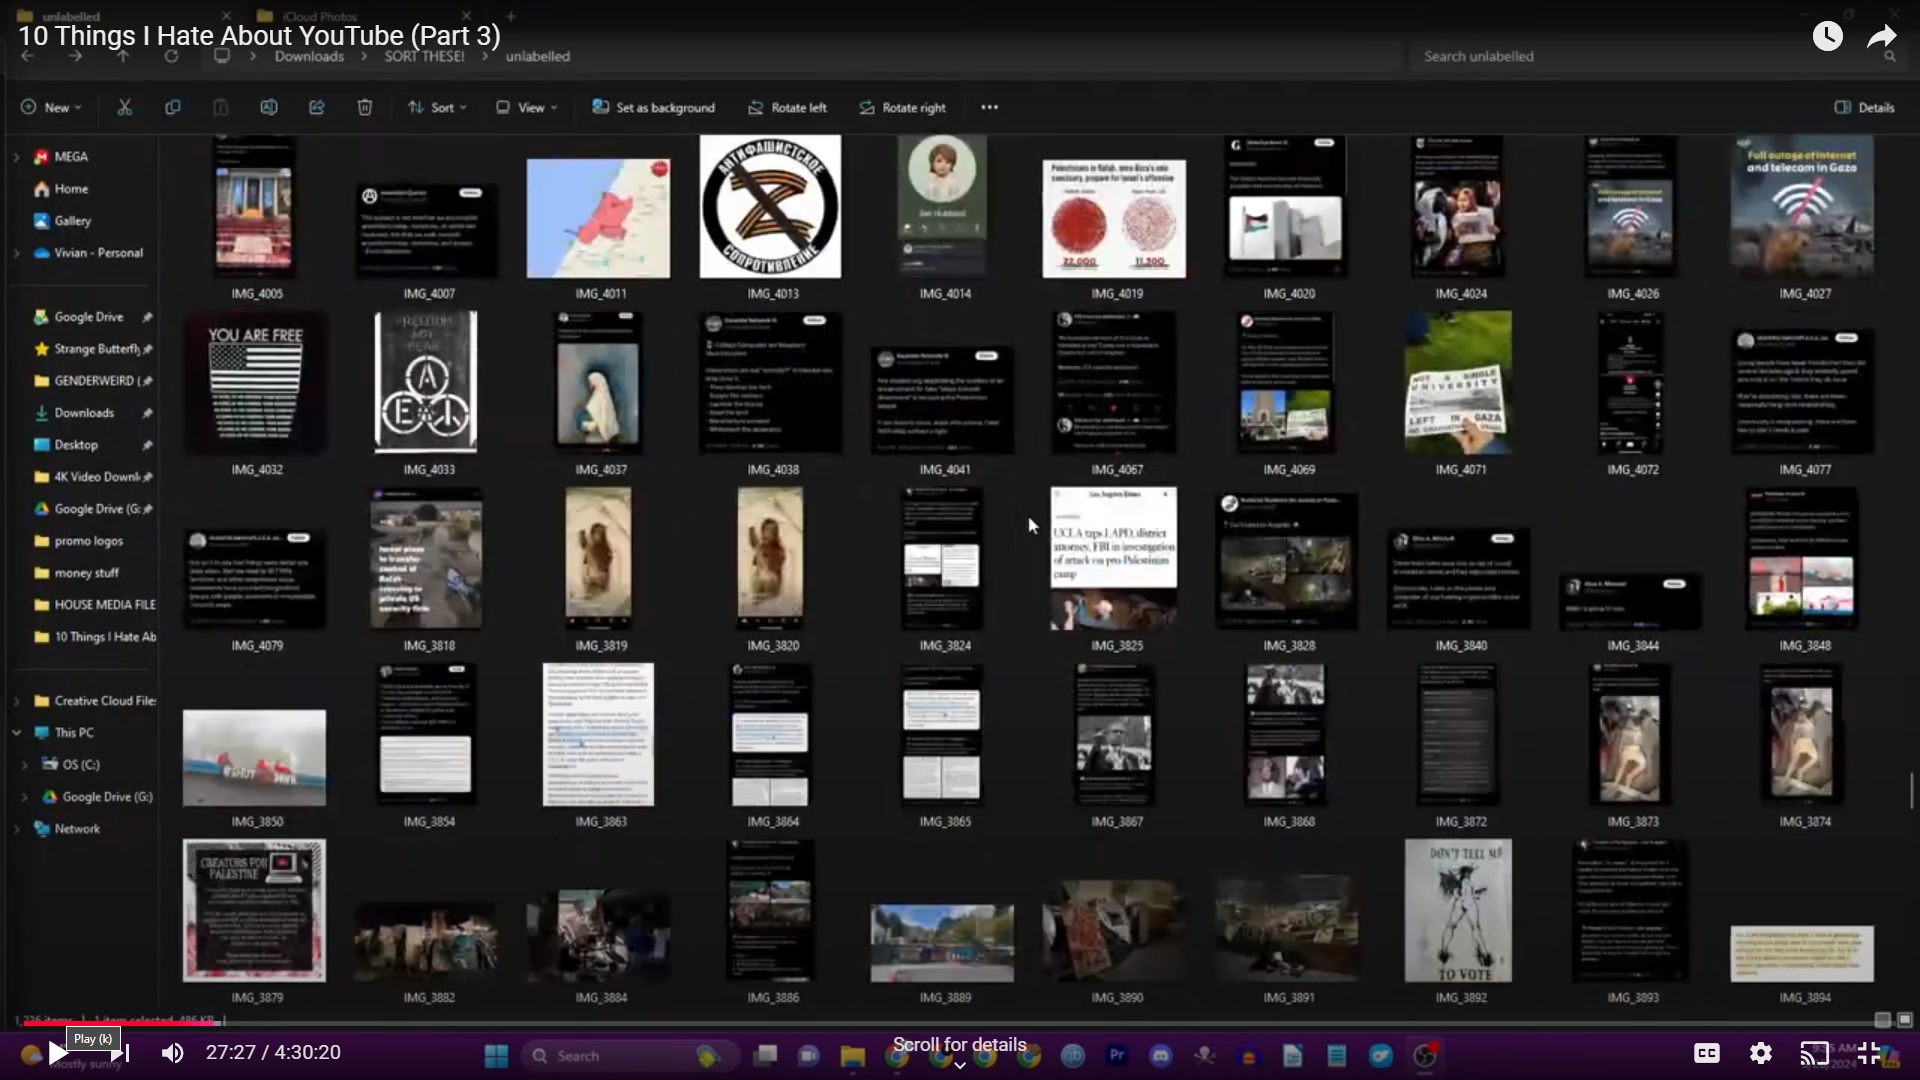The height and width of the screenshot is (1080, 1920).
Task: Expand the MEGA tree node
Action: click(x=16, y=157)
